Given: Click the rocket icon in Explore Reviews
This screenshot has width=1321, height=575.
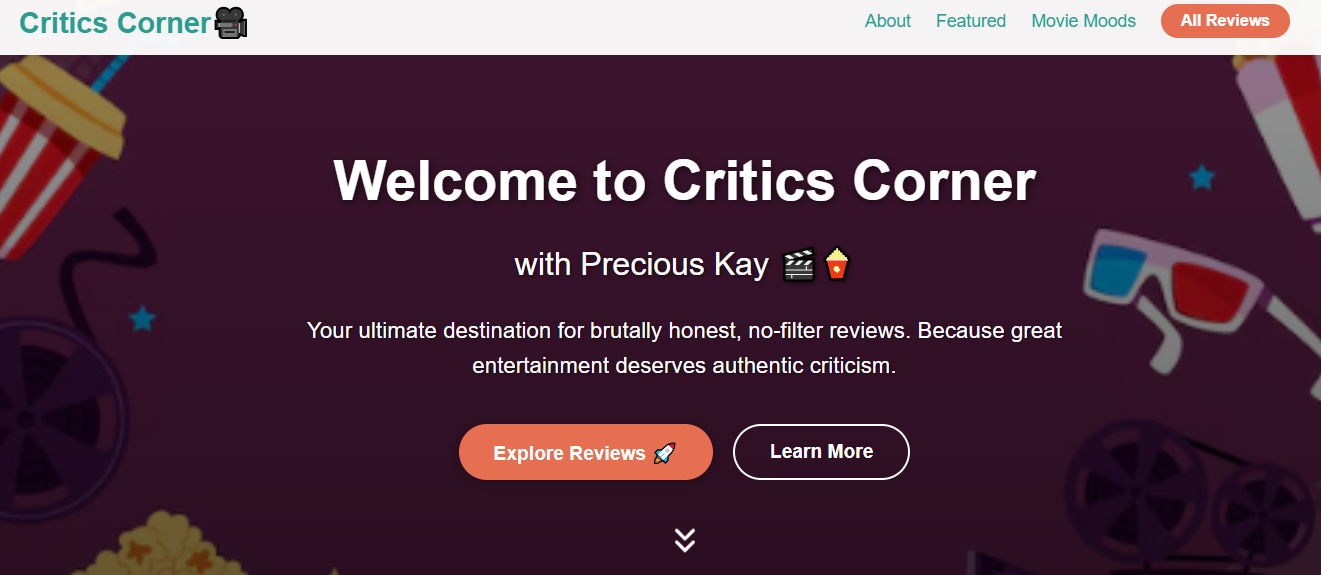Looking at the screenshot, I should [664, 454].
